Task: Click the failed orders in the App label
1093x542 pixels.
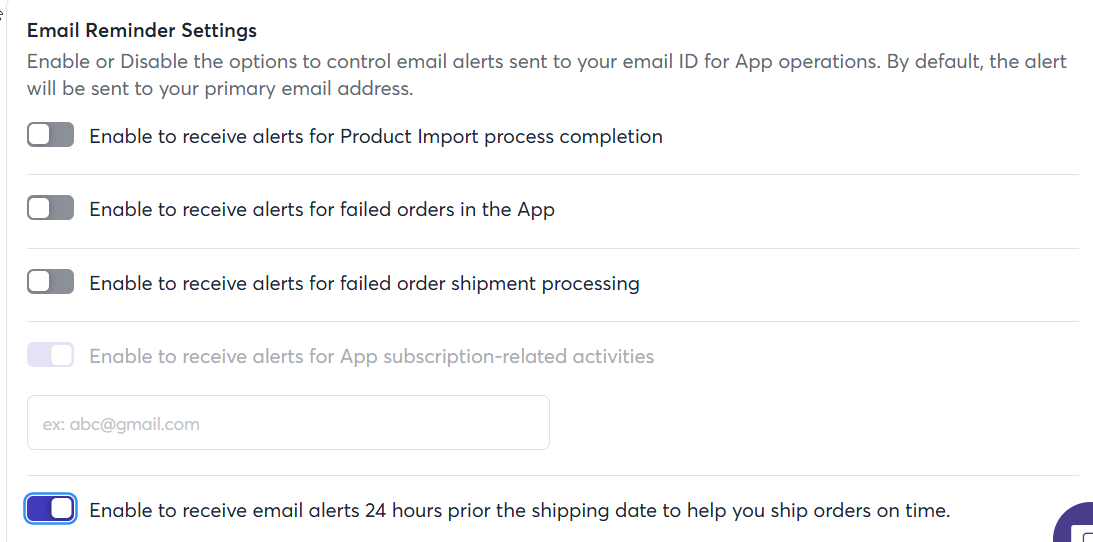Action: coord(322,210)
